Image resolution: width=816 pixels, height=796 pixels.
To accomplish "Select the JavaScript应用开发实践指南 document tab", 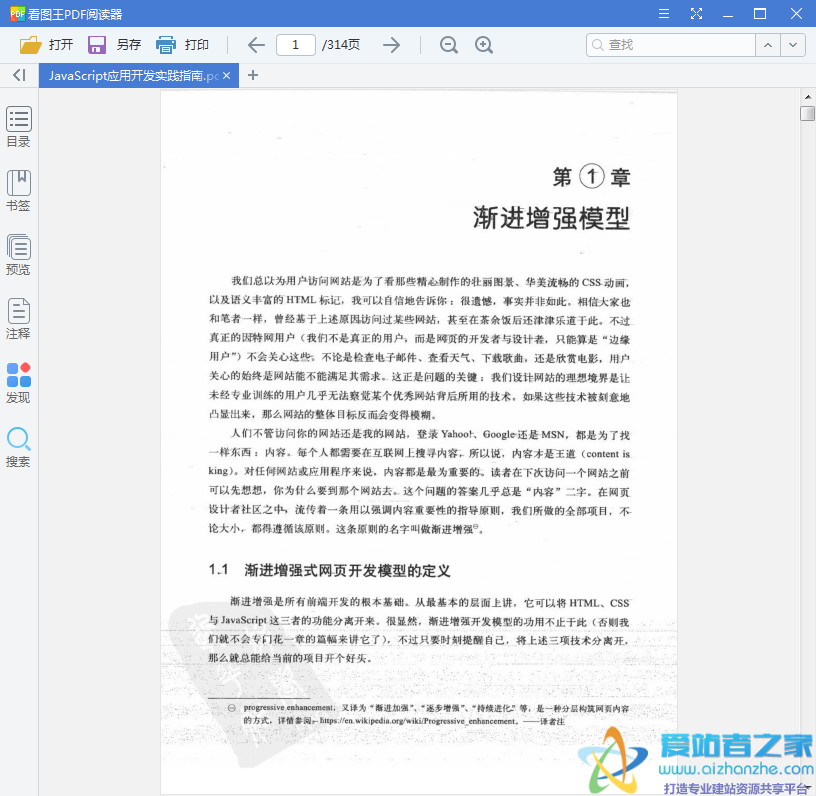I will (130, 75).
